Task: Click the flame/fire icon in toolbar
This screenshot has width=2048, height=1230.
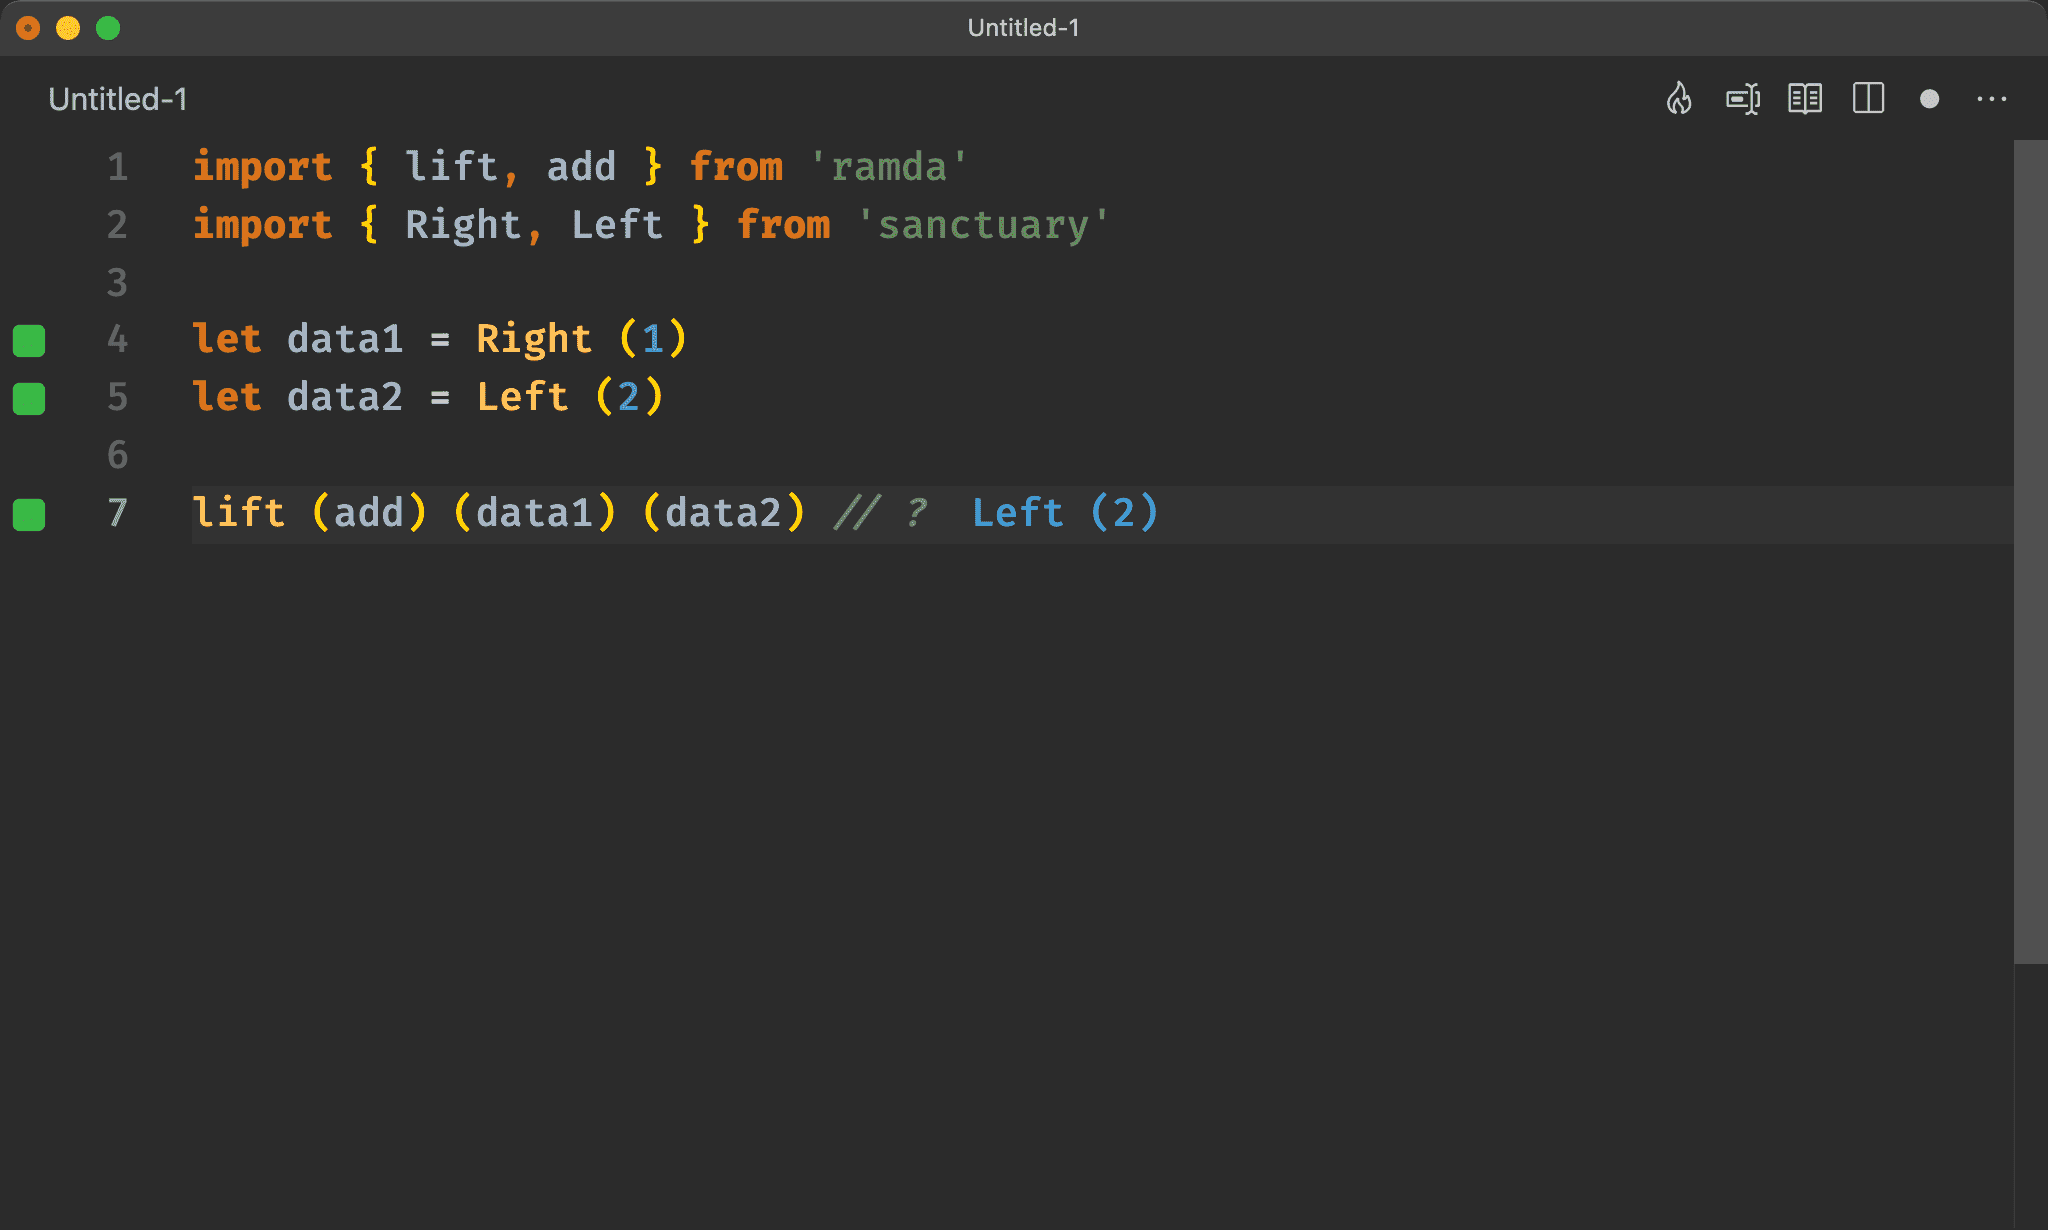Action: (x=1679, y=98)
